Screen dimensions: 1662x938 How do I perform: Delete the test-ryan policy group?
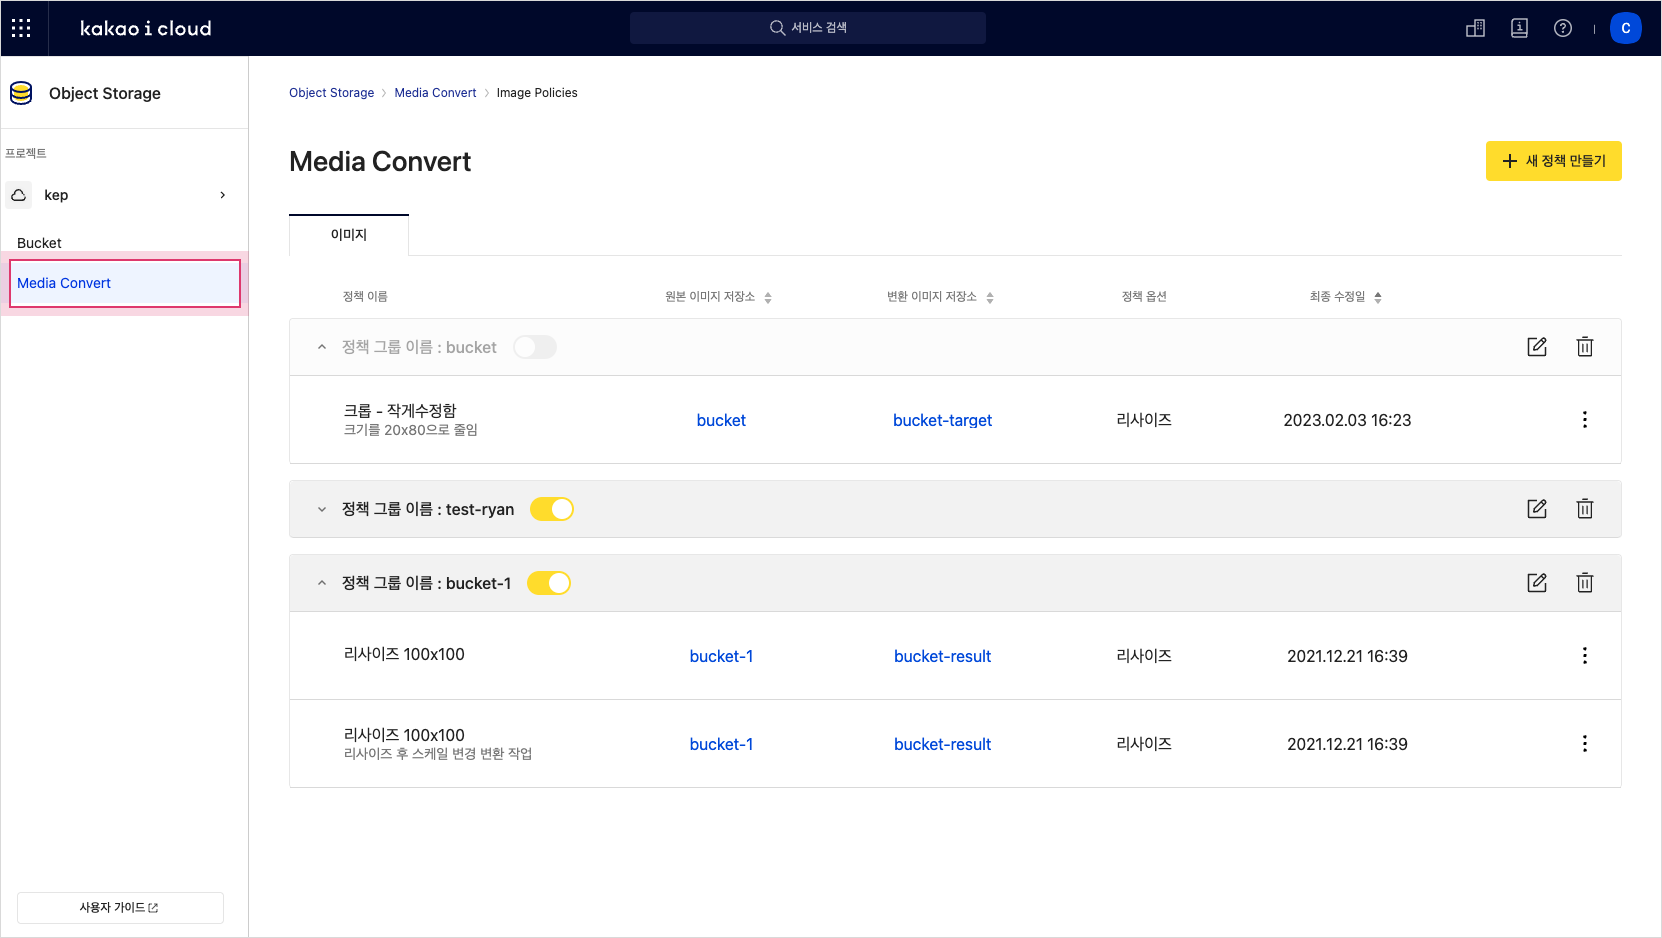[x=1585, y=509]
